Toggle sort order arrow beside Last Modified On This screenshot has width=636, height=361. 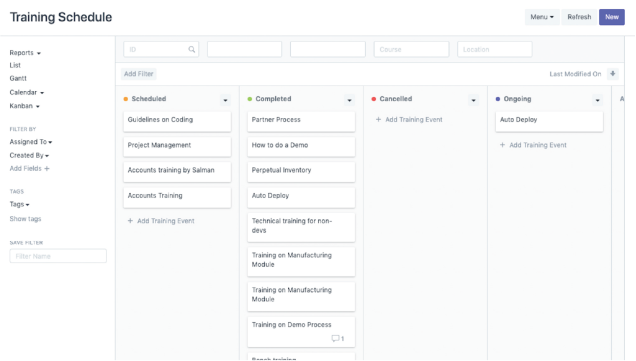point(612,74)
